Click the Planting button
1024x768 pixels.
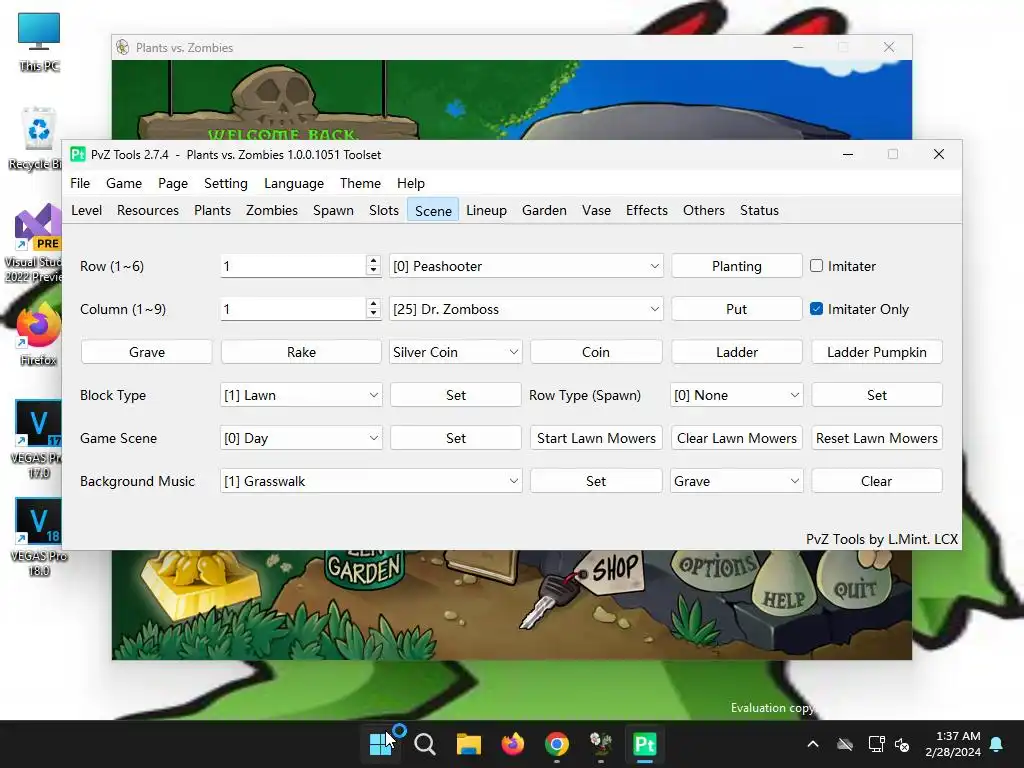pos(737,266)
